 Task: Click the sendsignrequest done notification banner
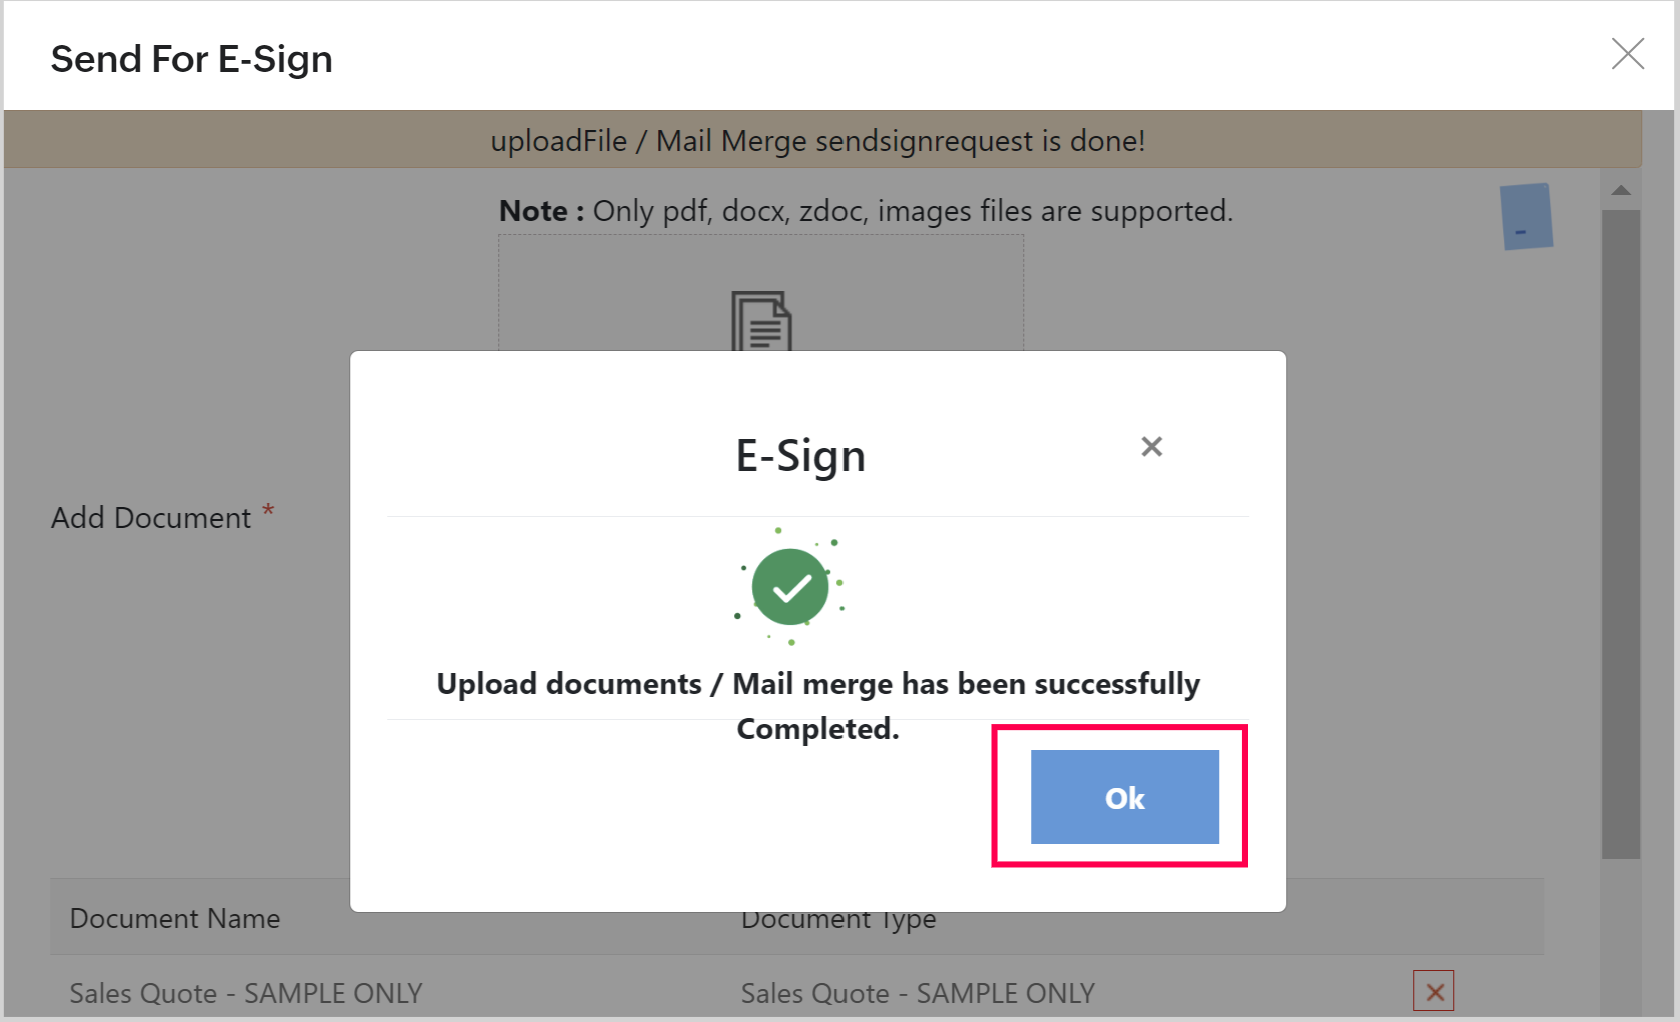pos(818,141)
